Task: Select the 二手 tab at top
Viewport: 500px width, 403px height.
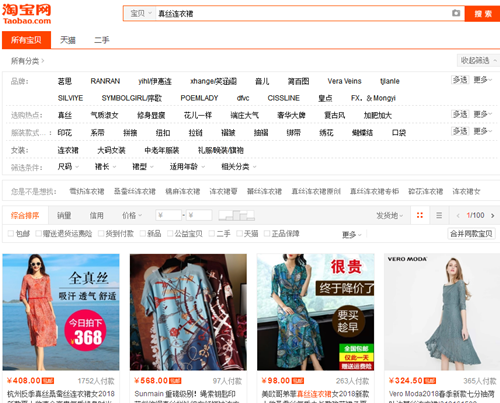Action: coord(102,40)
